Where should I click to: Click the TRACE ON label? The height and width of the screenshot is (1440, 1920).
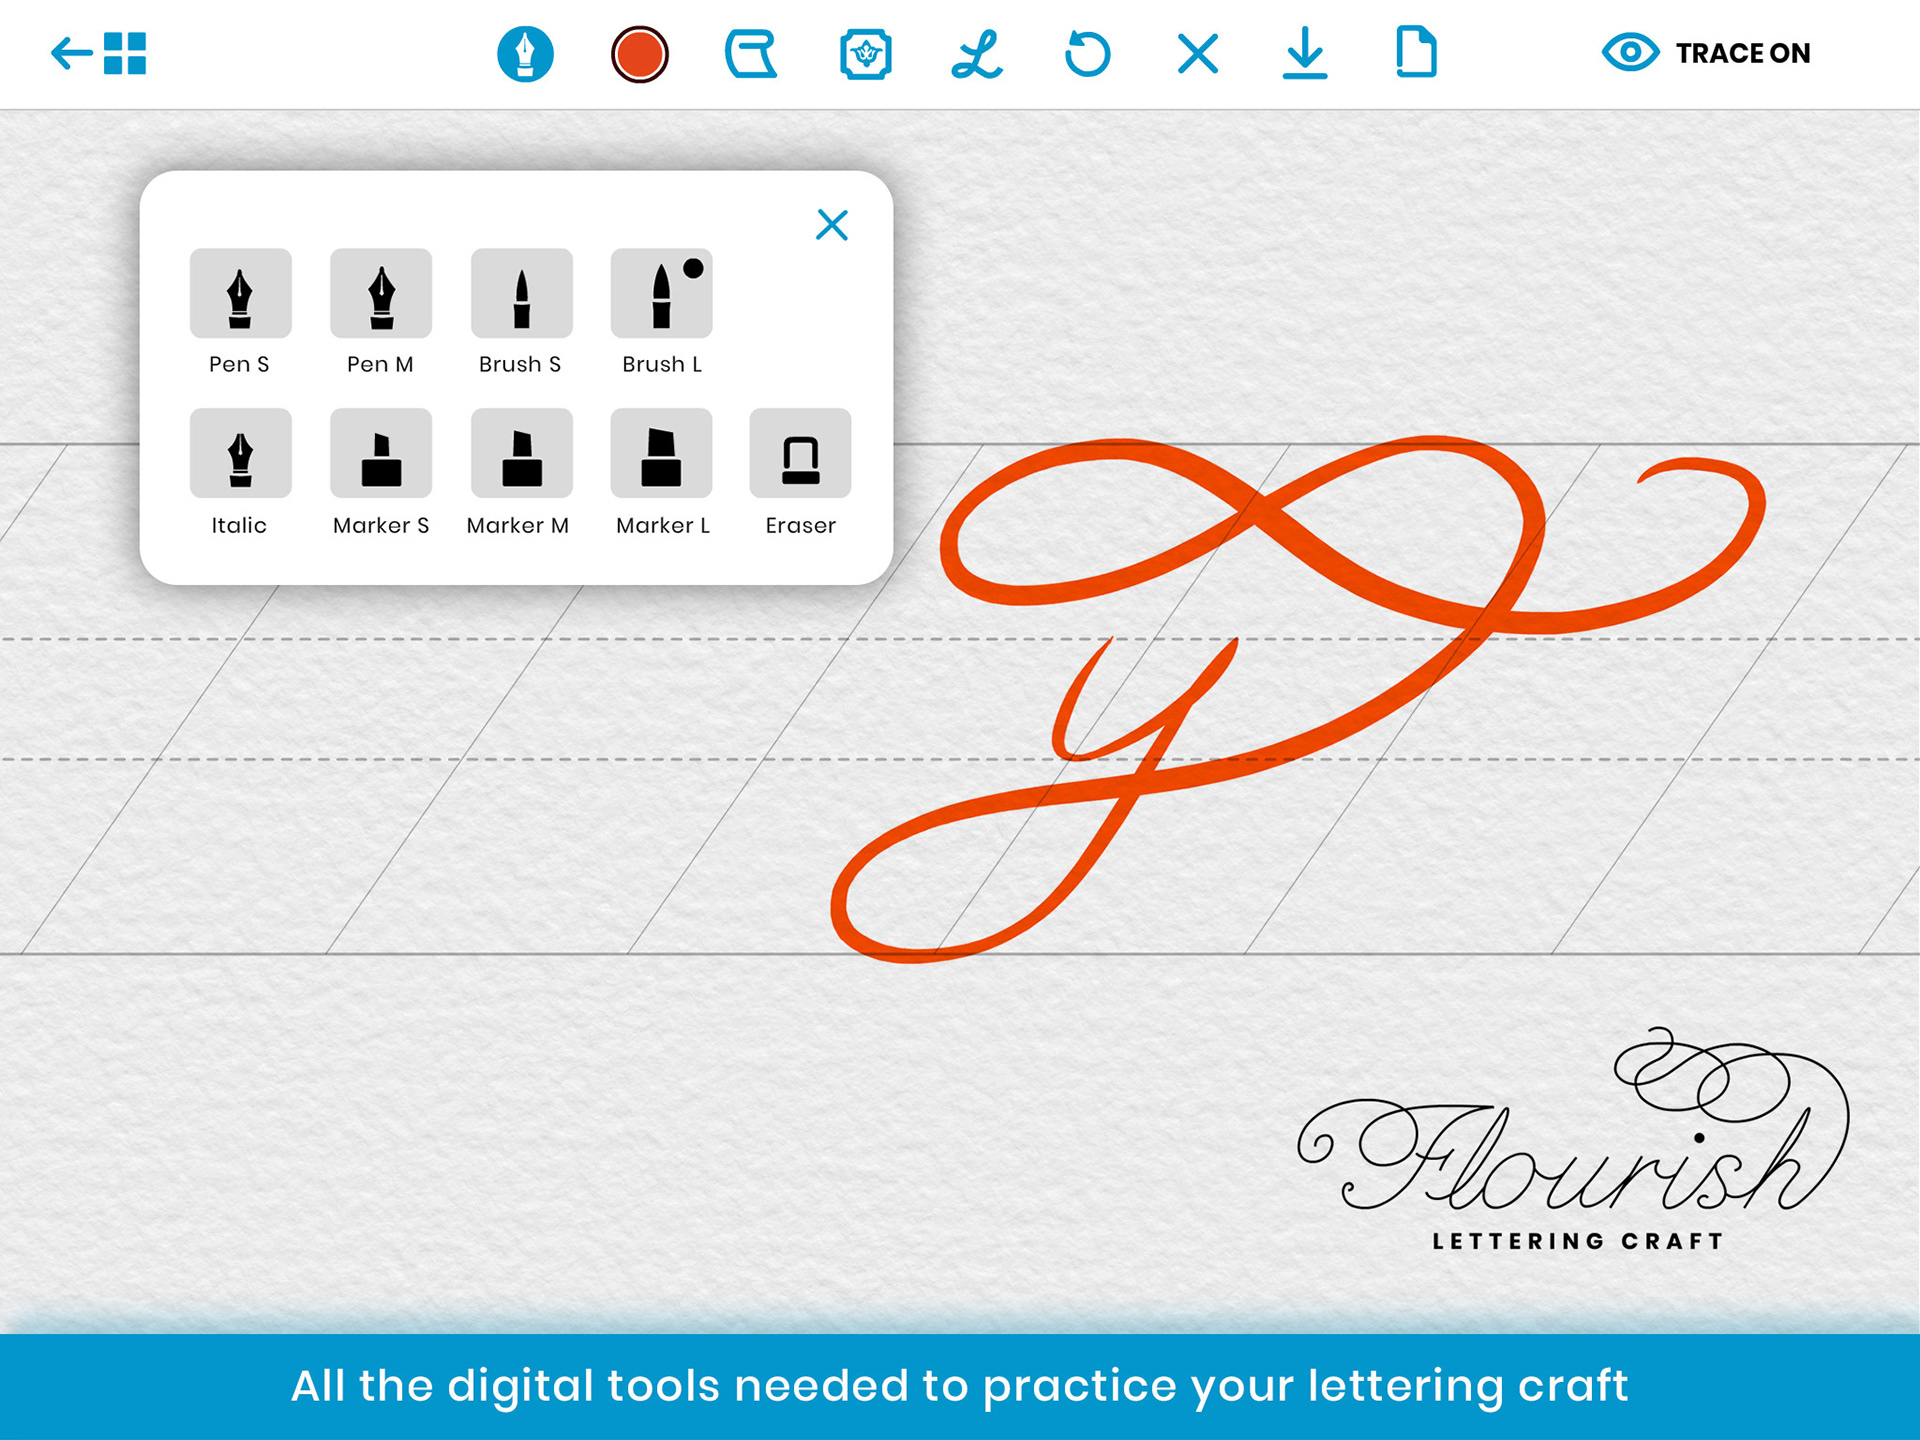click(x=1743, y=53)
